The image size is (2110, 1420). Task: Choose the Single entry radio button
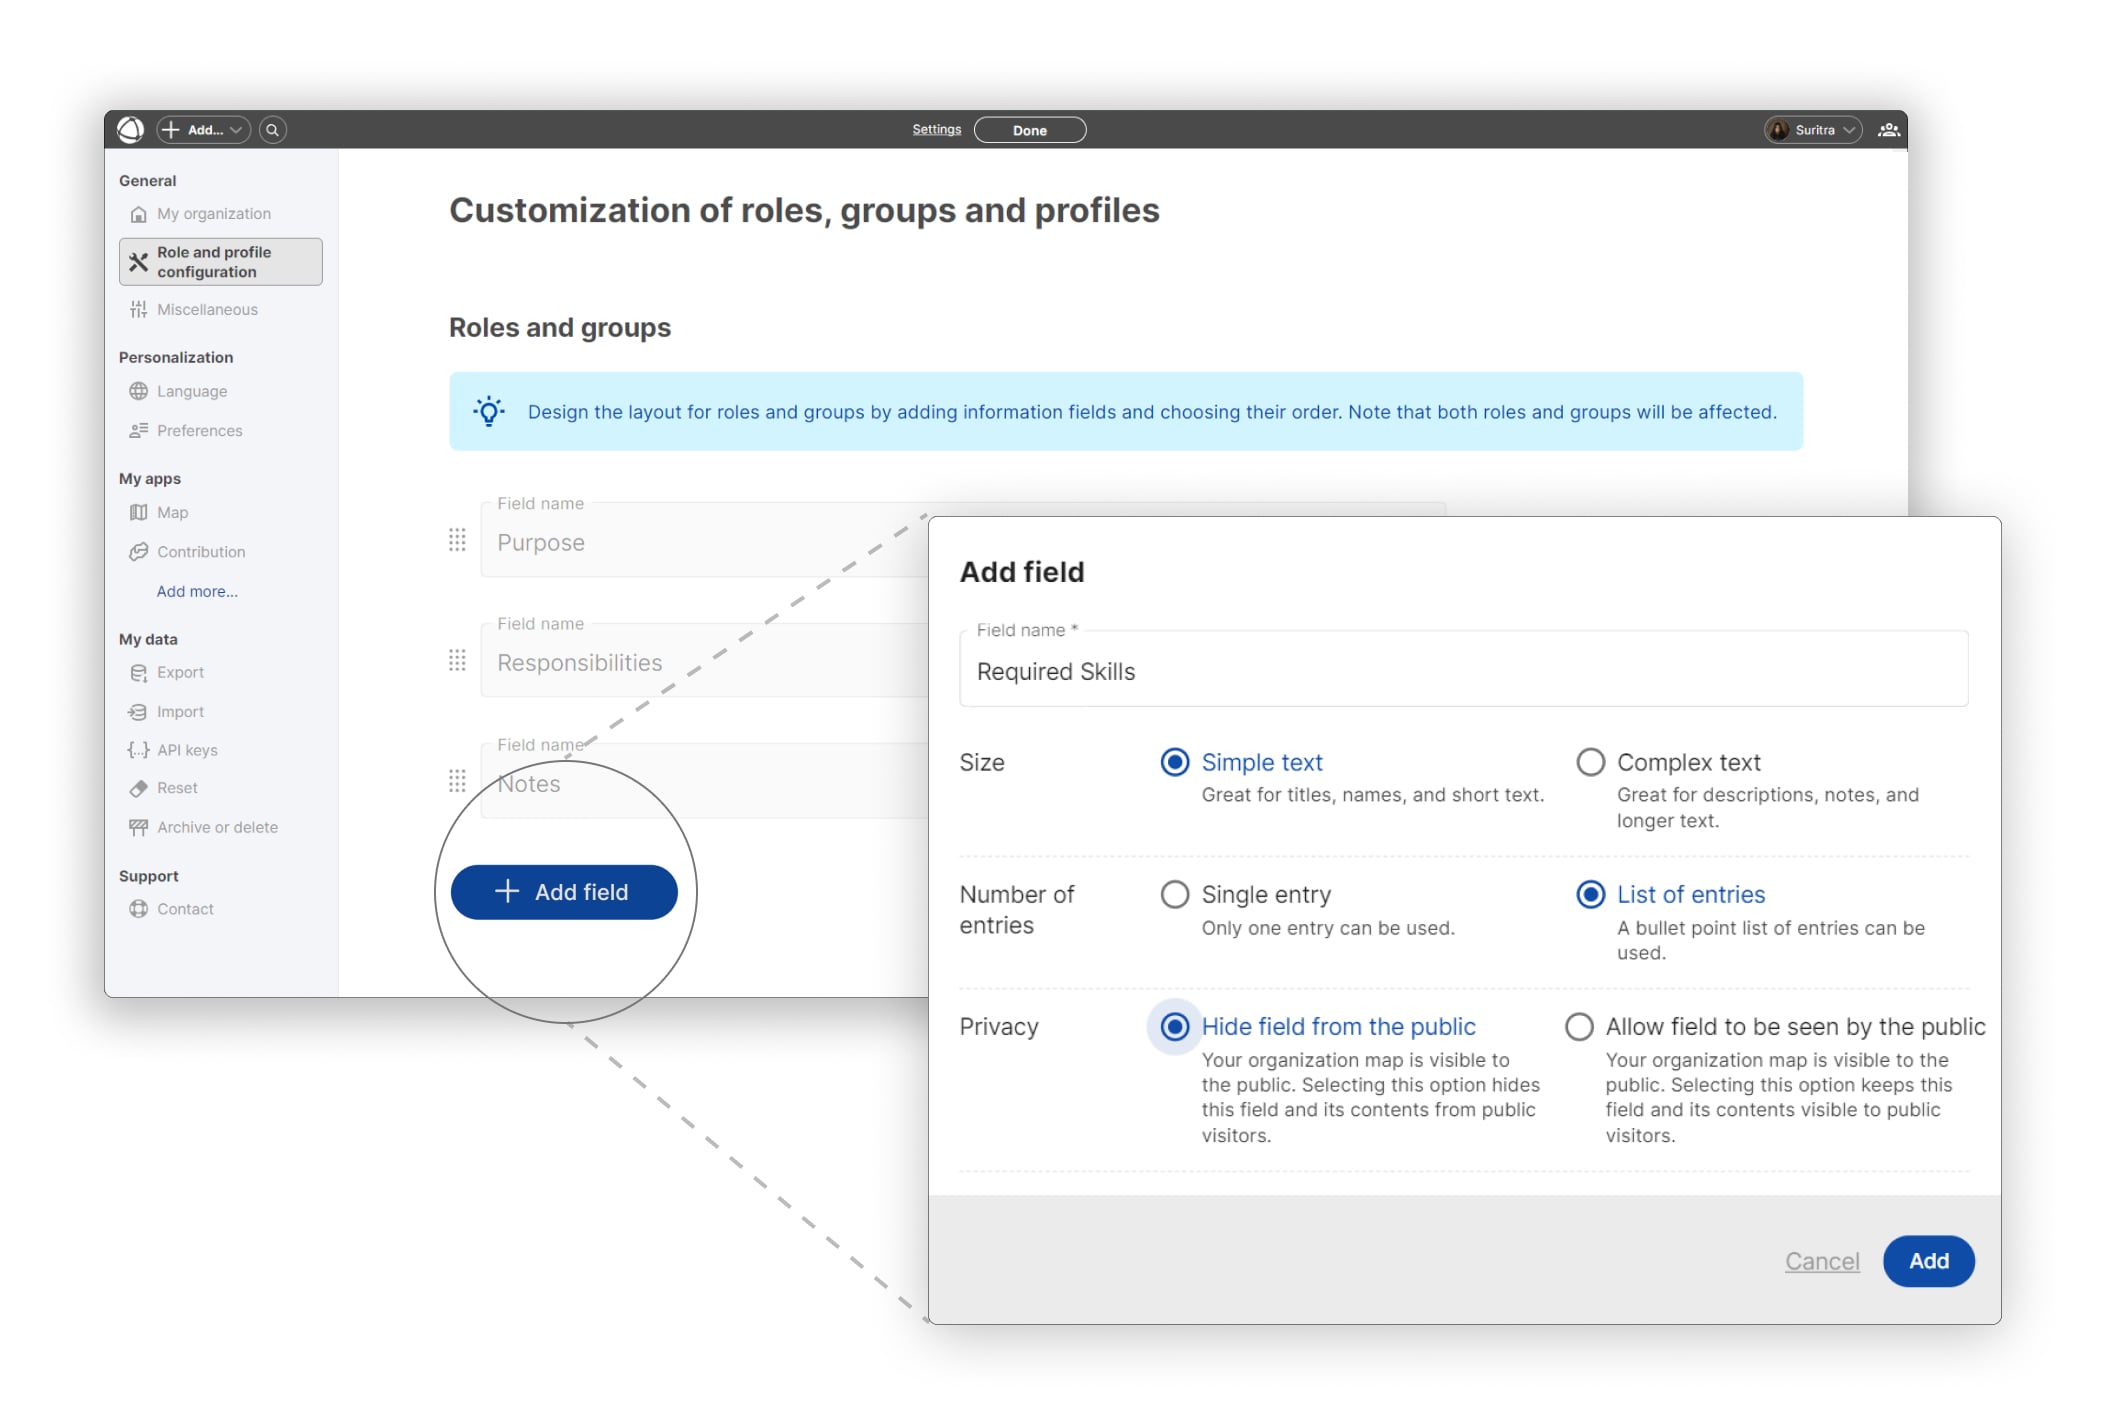point(1175,894)
